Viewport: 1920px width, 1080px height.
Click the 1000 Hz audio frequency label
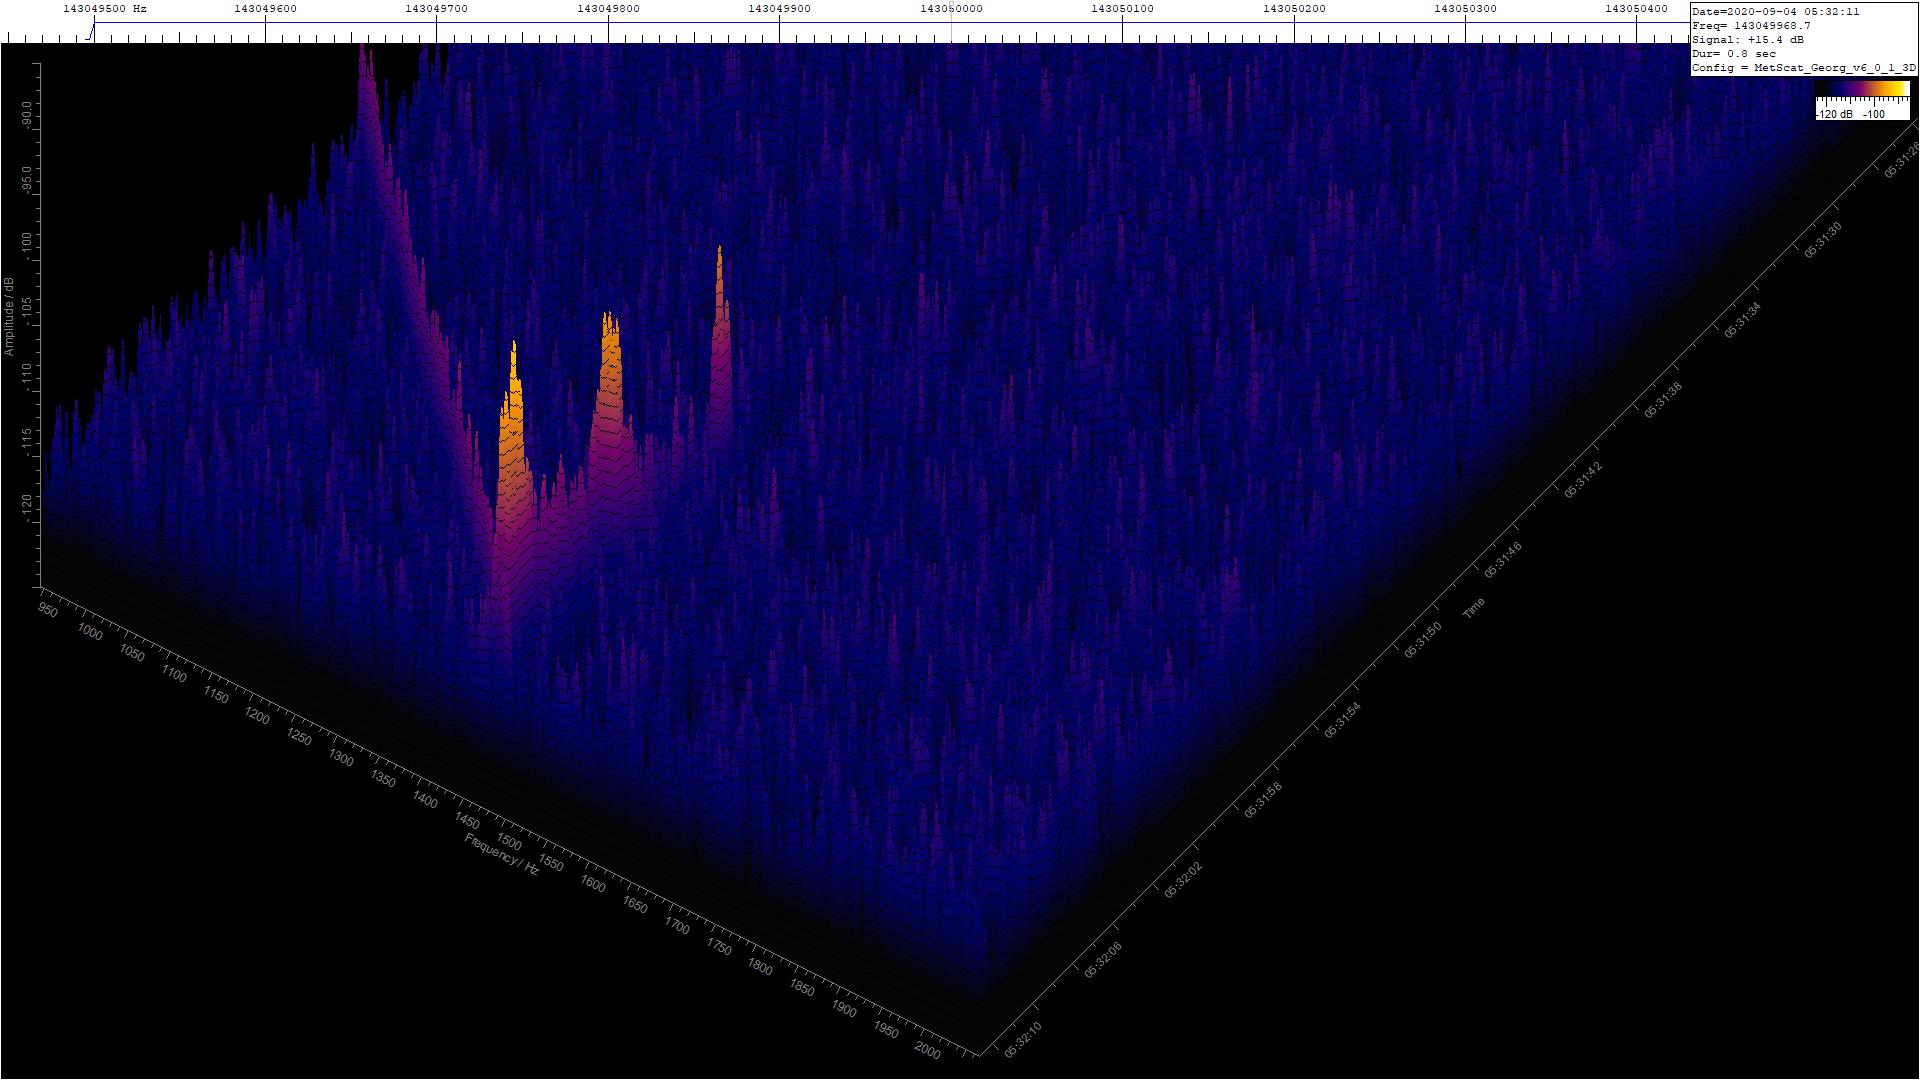click(89, 632)
